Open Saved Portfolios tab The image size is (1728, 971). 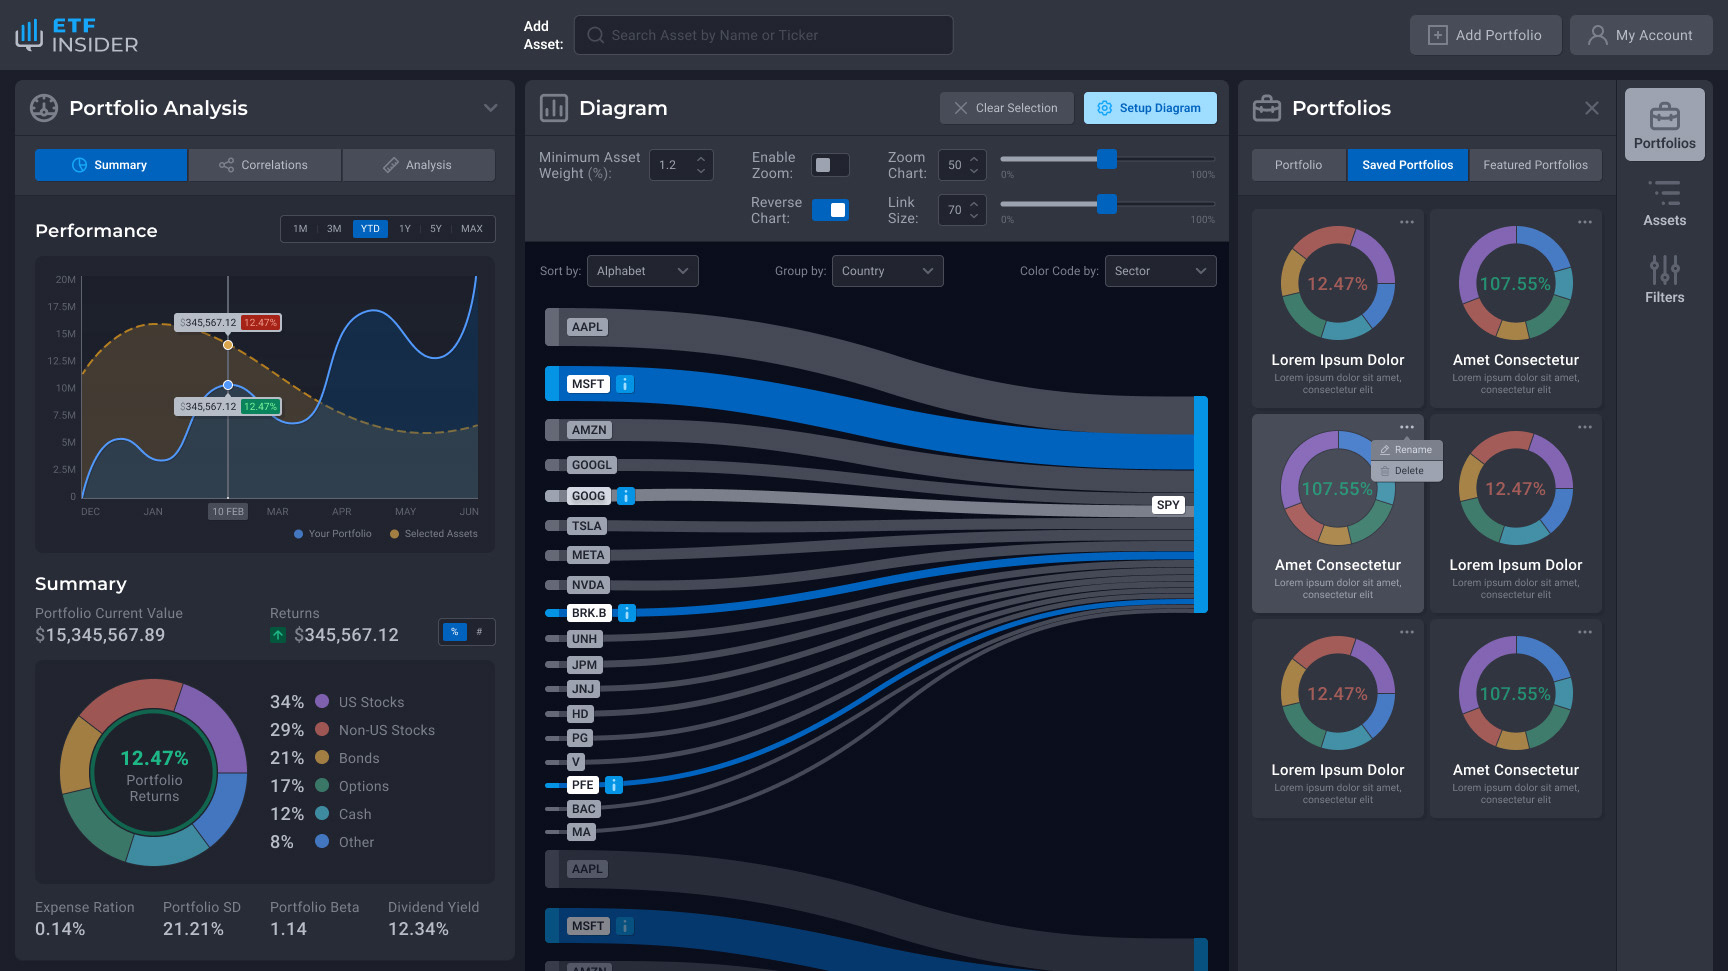[x=1407, y=165]
